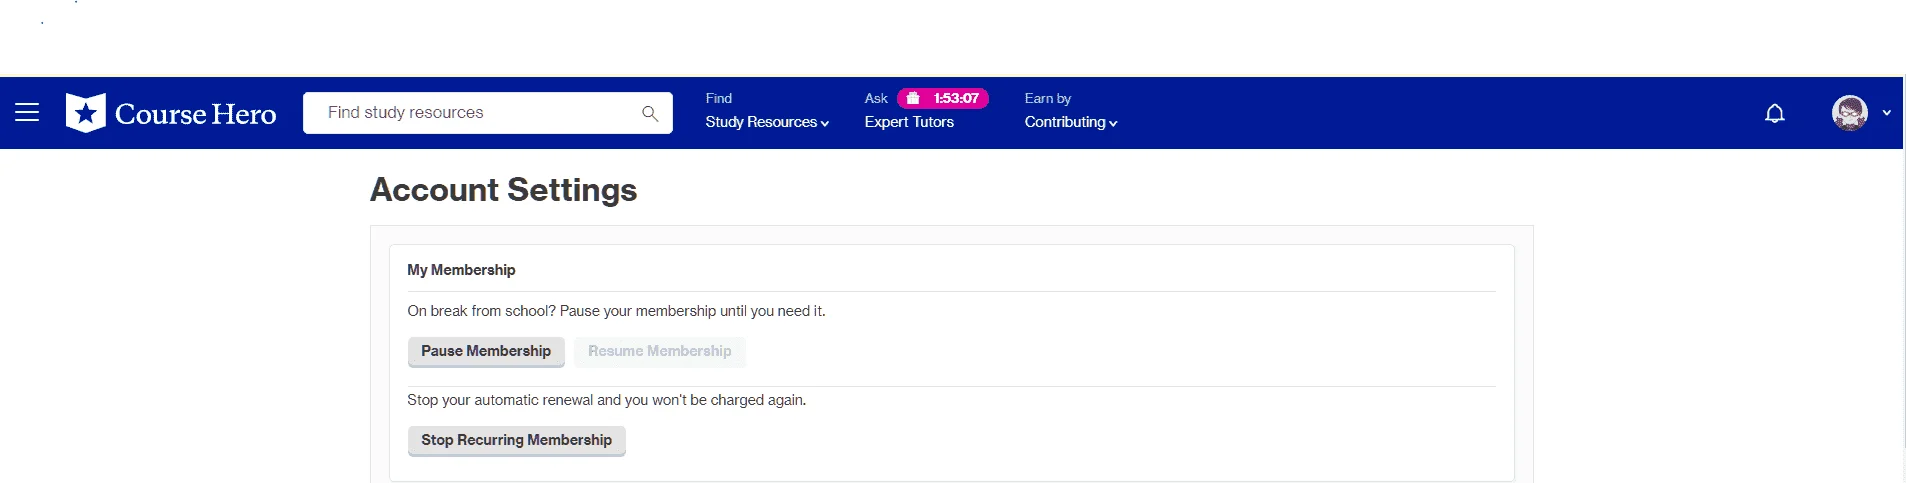Click the Stop Recurring Membership button
1906x483 pixels.
click(x=517, y=440)
